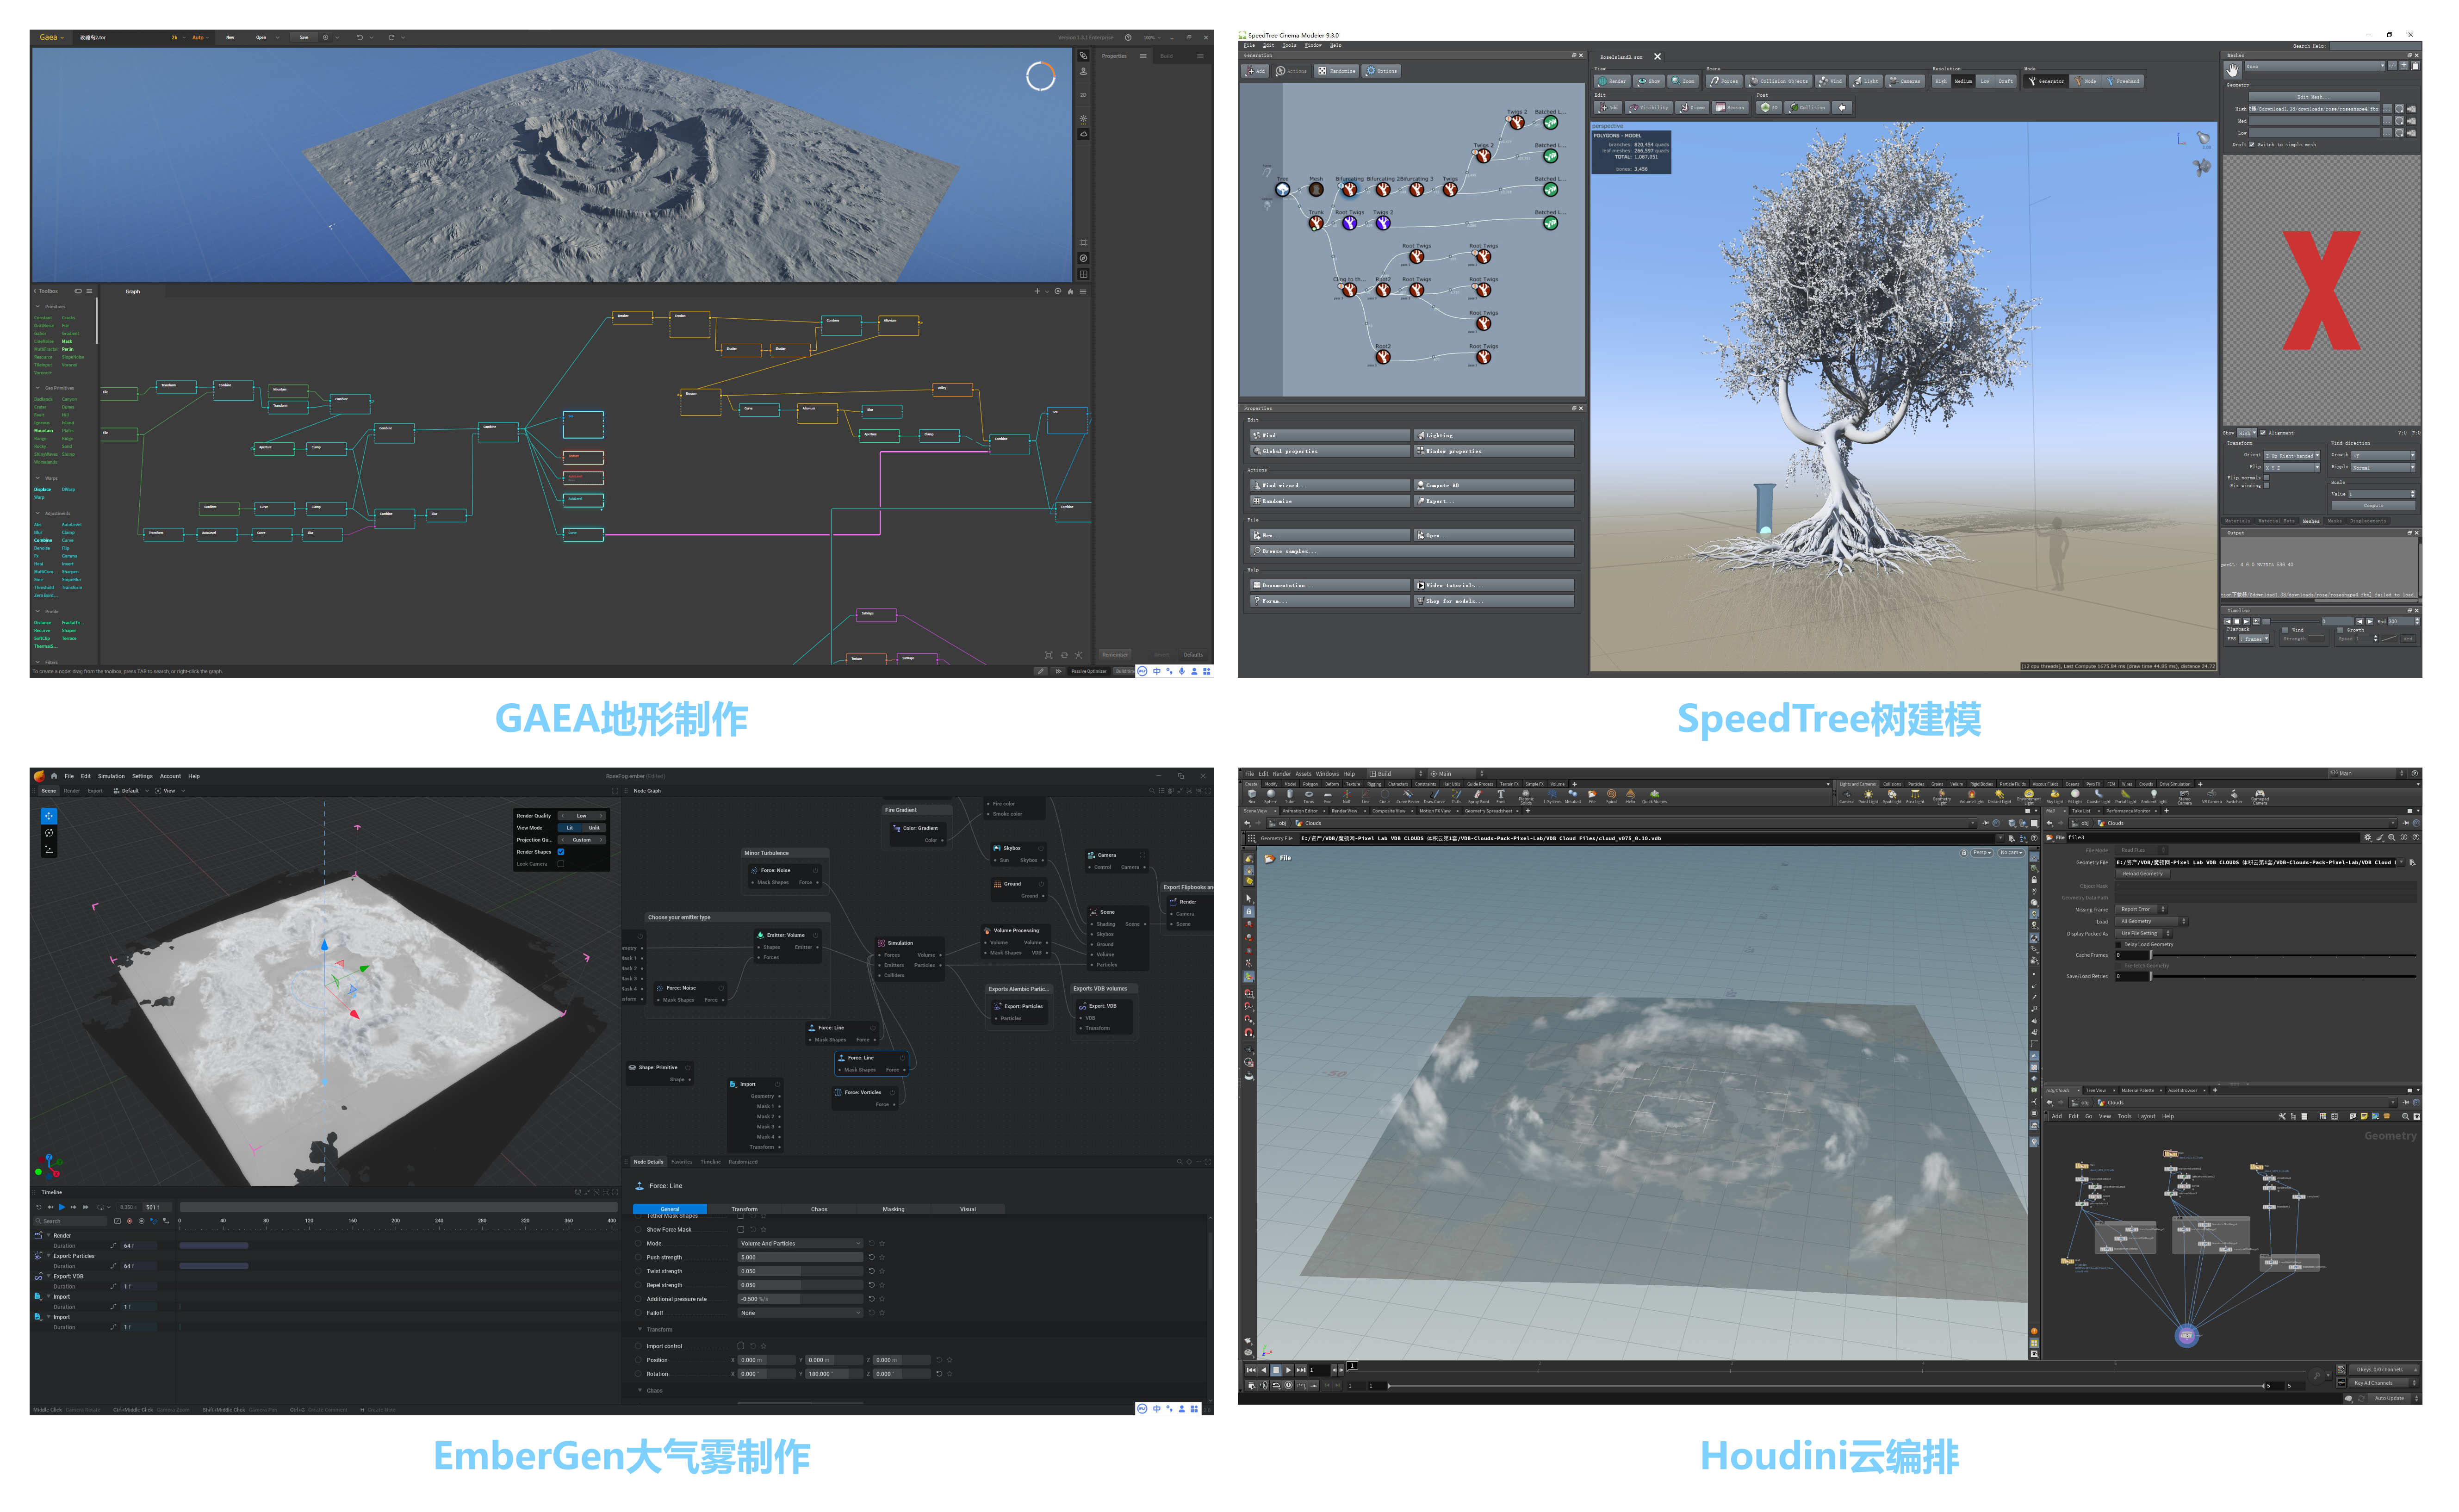Toggle Render Shapes checkbox in EmberGen viewport
The width and height of the screenshot is (2459, 1512).
561,852
